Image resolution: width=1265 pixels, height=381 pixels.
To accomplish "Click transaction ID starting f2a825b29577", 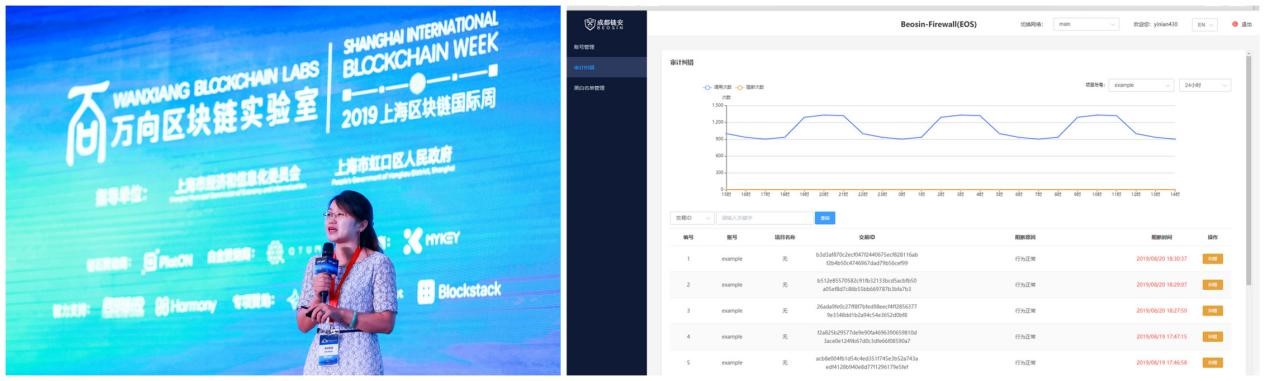I will pos(867,336).
